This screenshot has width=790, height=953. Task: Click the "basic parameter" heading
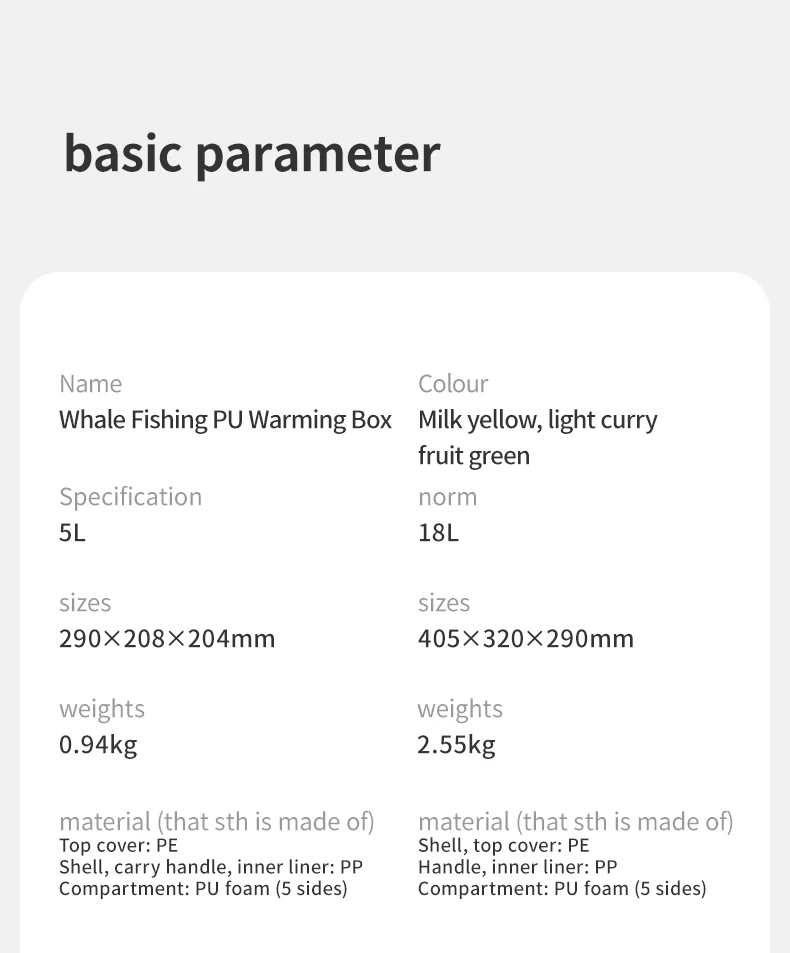tap(251, 153)
